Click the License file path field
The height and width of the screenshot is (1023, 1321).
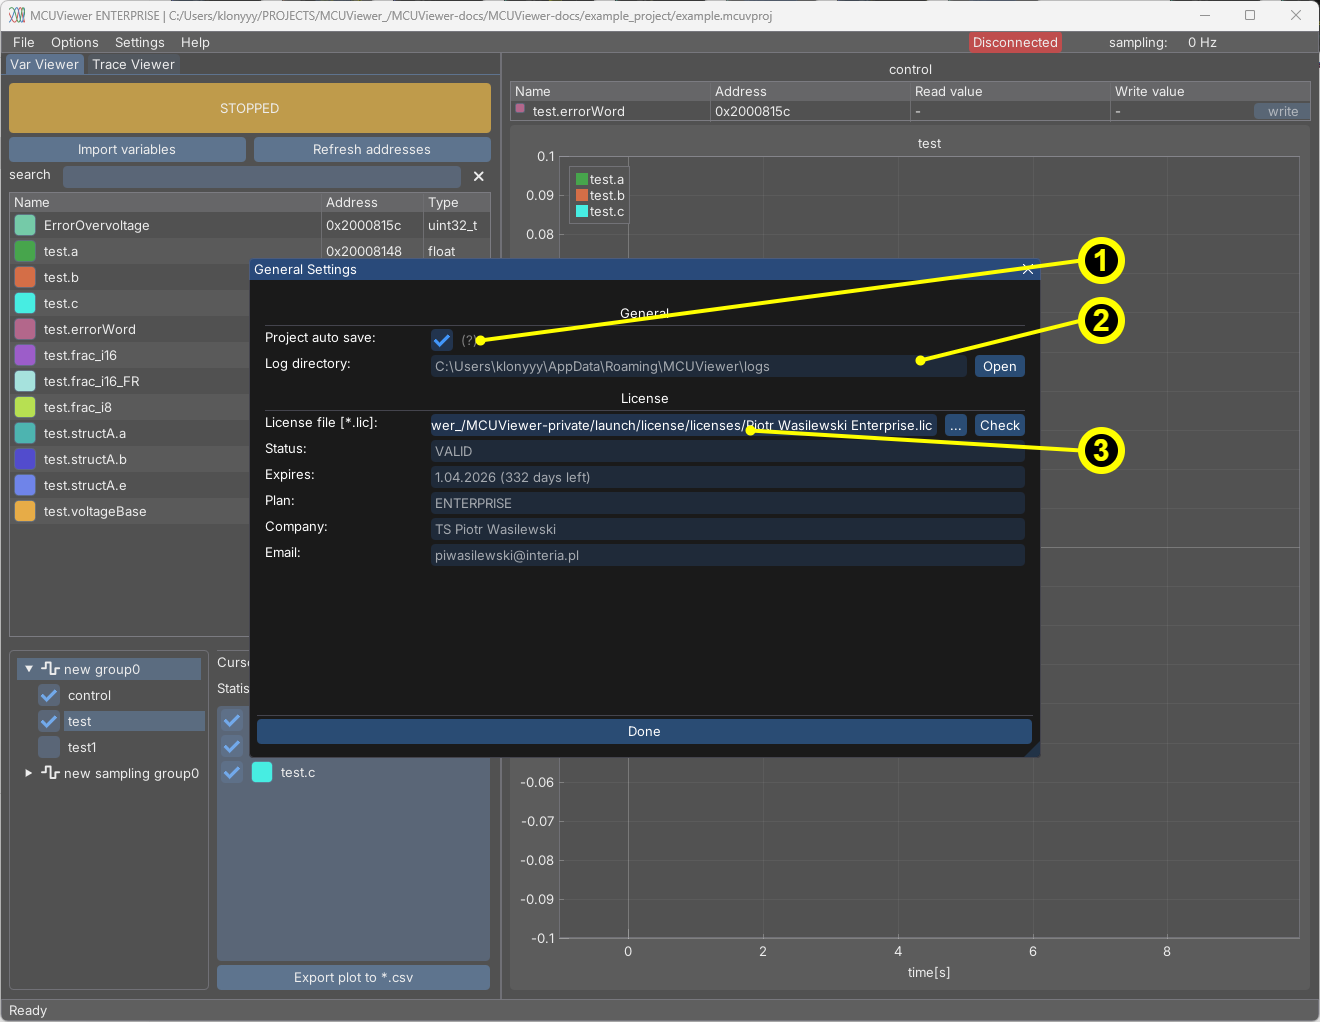[684, 425]
